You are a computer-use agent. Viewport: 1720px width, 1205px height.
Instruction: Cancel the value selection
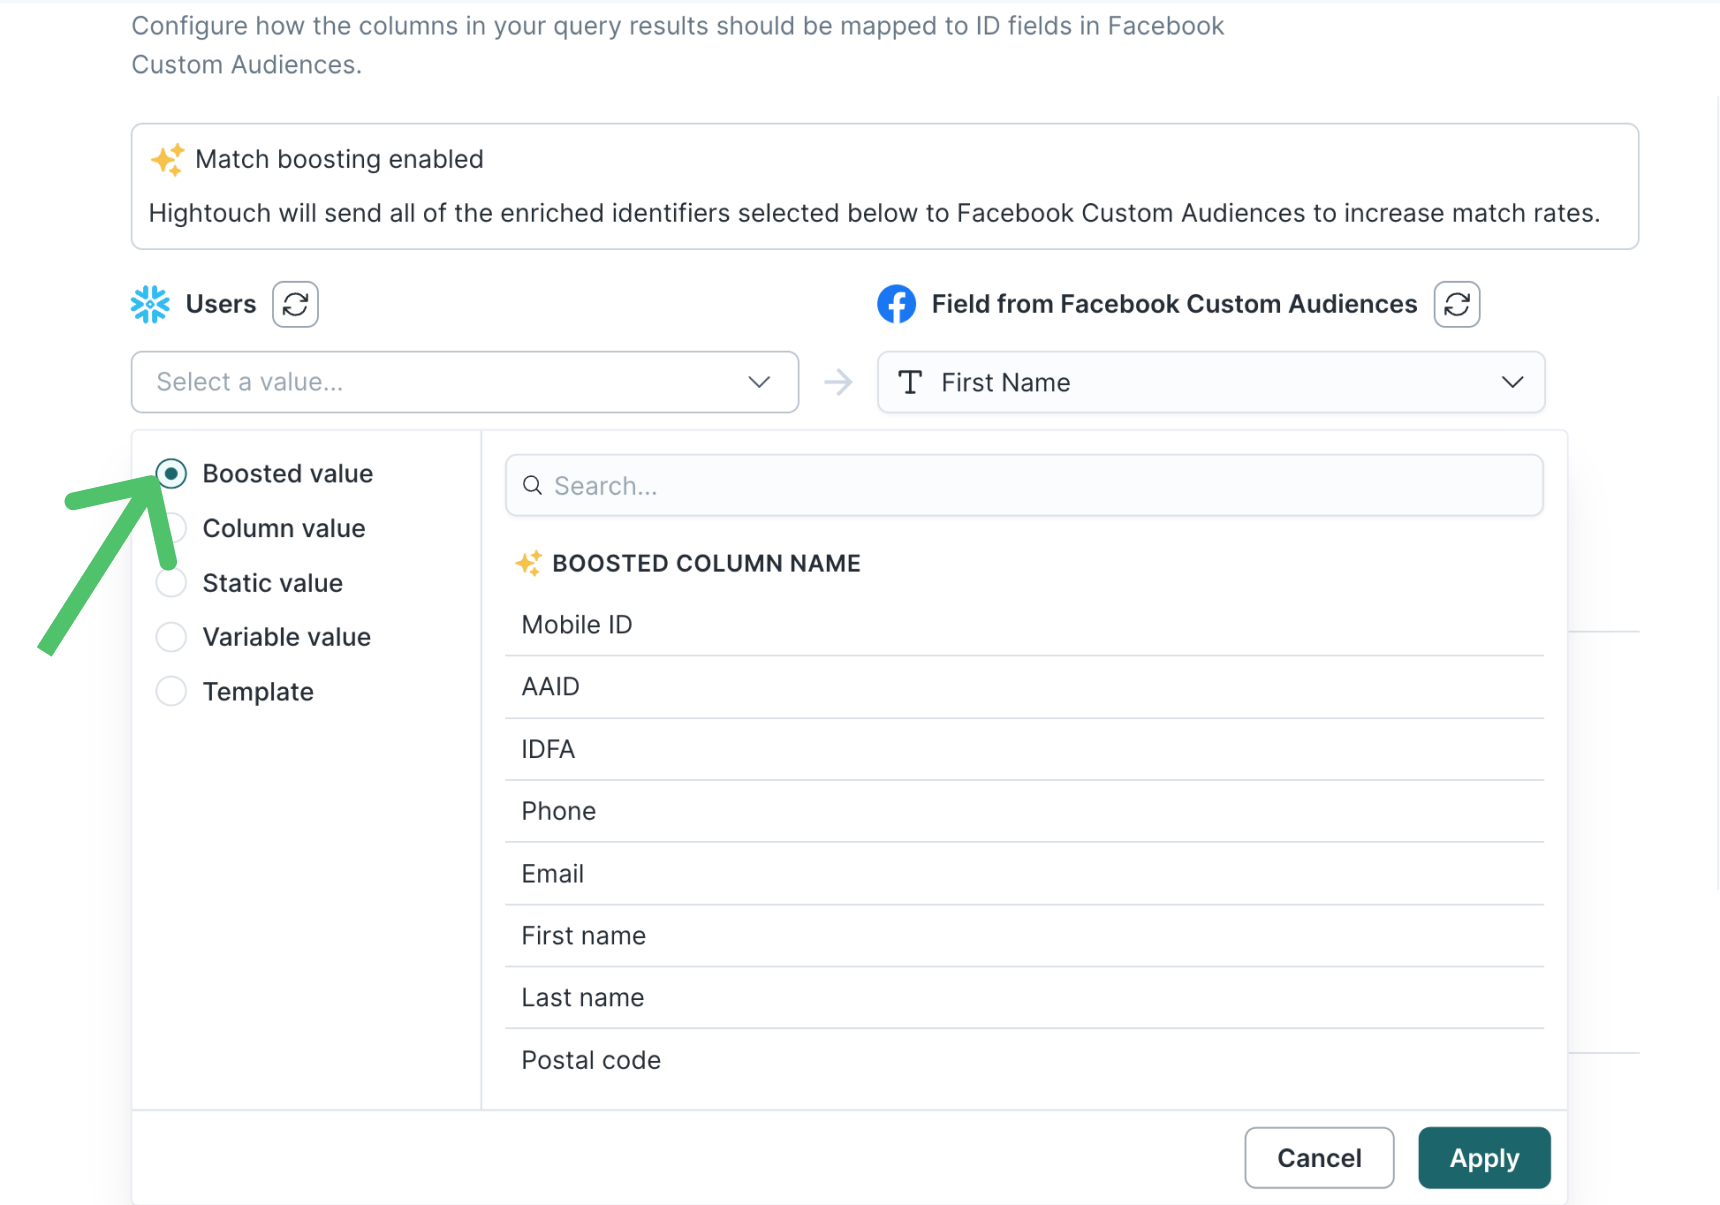[1318, 1158]
